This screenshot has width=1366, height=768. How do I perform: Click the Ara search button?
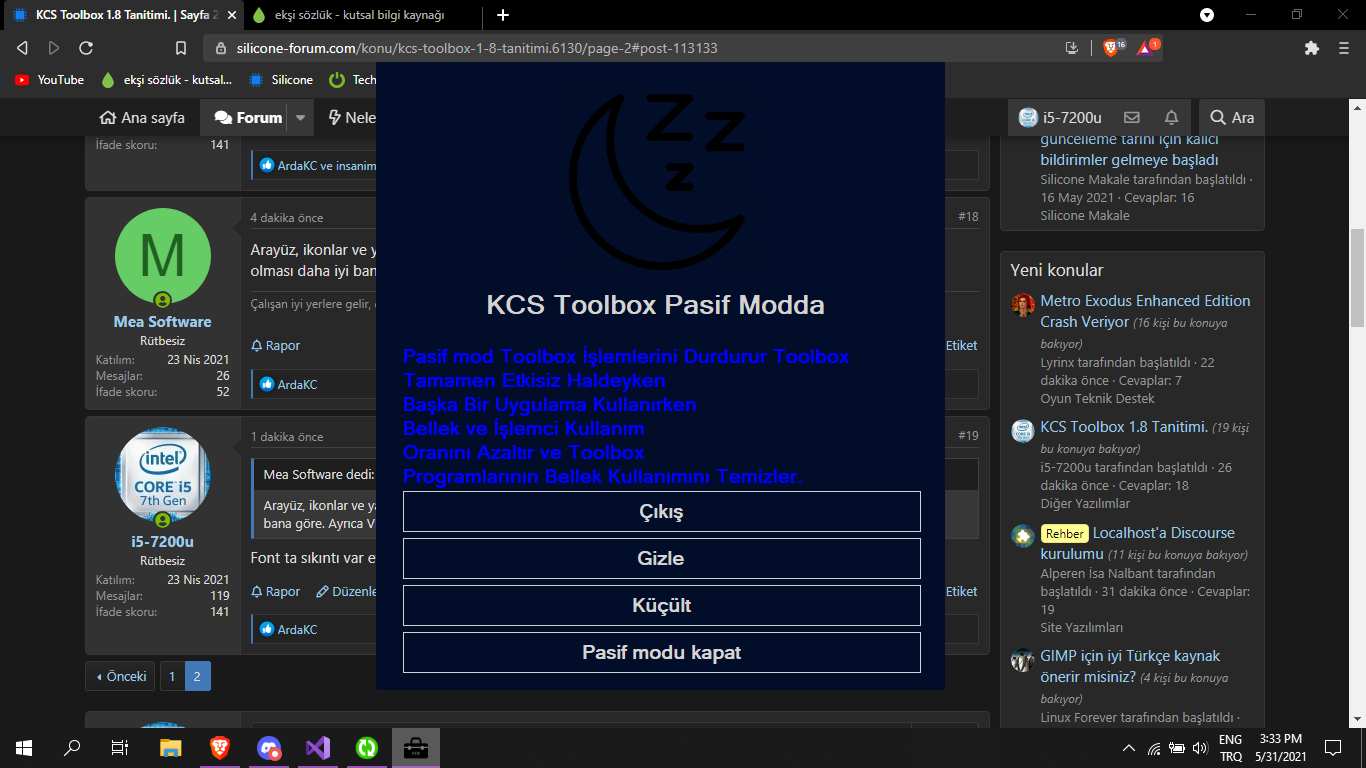[1231, 118]
